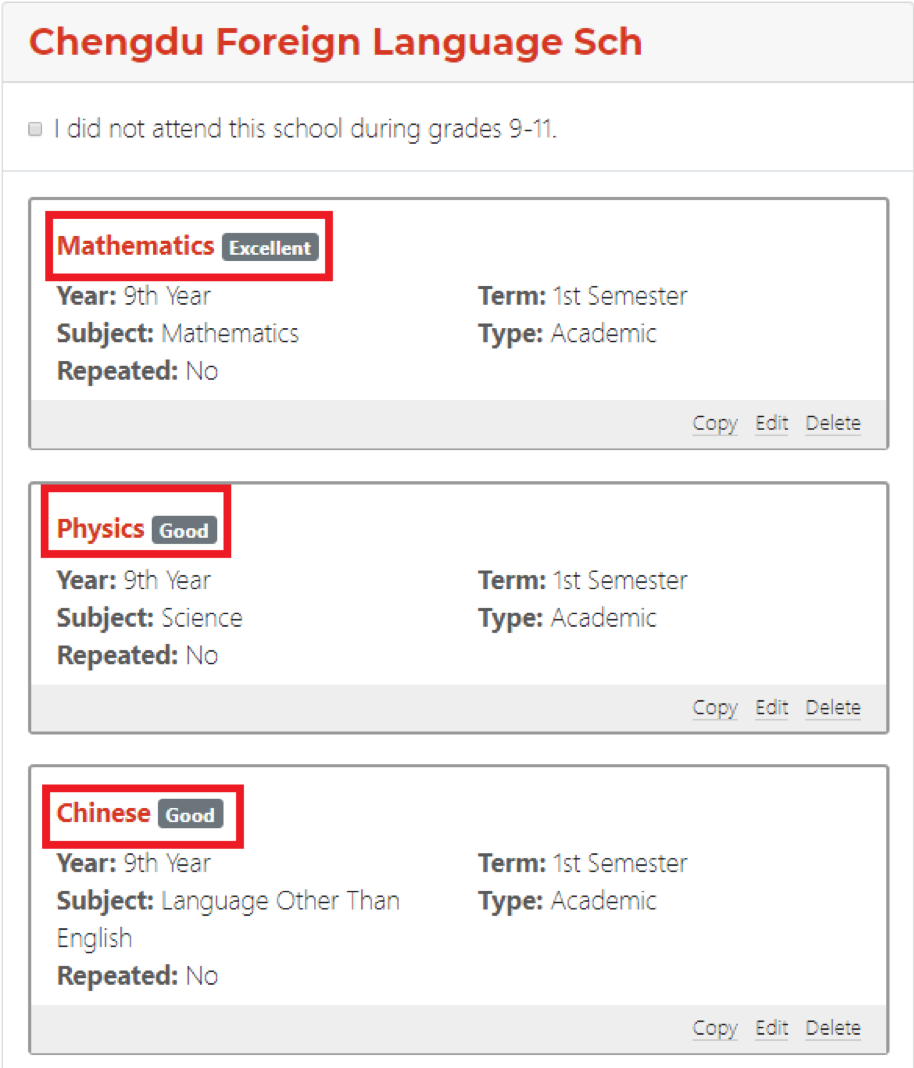The width and height of the screenshot is (914, 1068).
Task: Copy the Physics course entry
Action: pyautogui.click(x=715, y=708)
